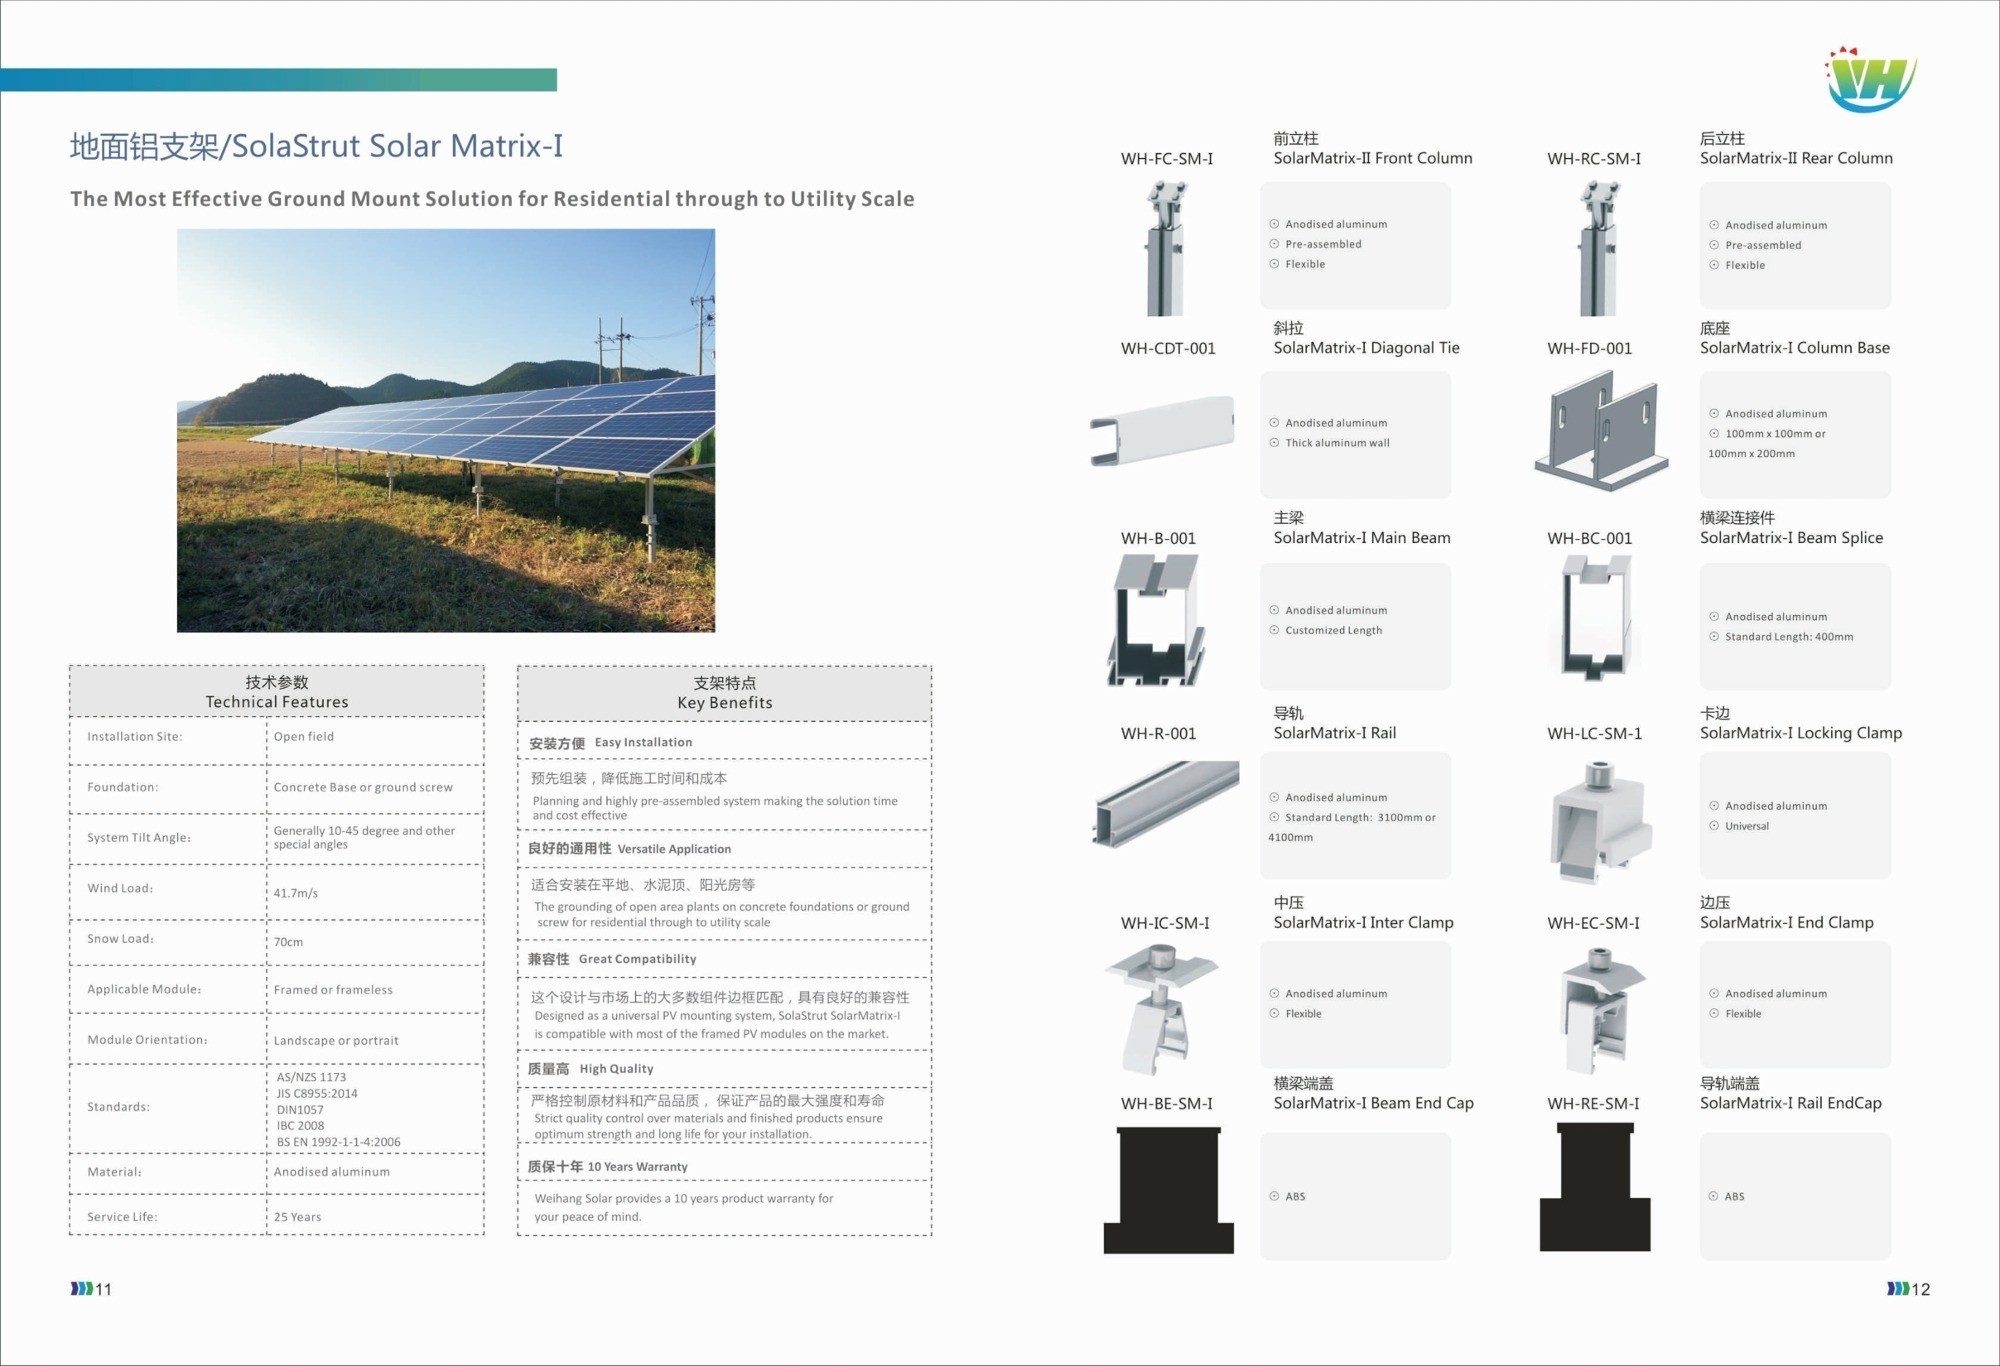Select the WH-EC-SM-I end clamp image
The width and height of the screenshot is (2000, 1366).
(1603, 1009)
